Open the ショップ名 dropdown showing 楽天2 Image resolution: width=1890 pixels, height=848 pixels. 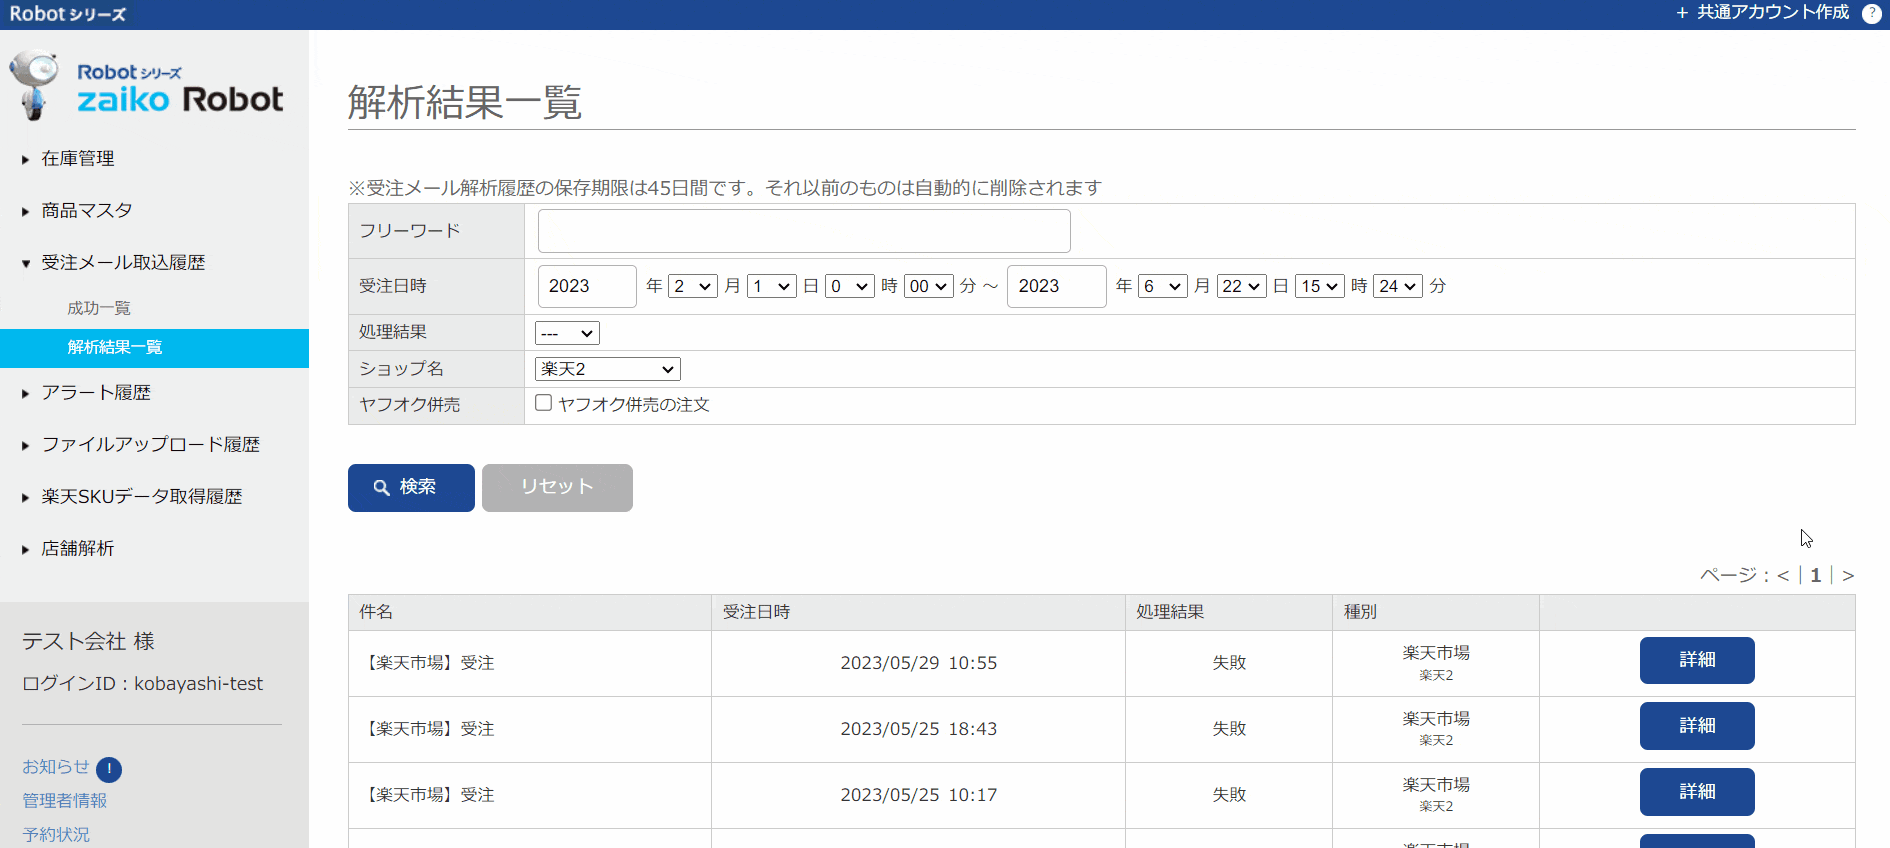tap(607, 369)
